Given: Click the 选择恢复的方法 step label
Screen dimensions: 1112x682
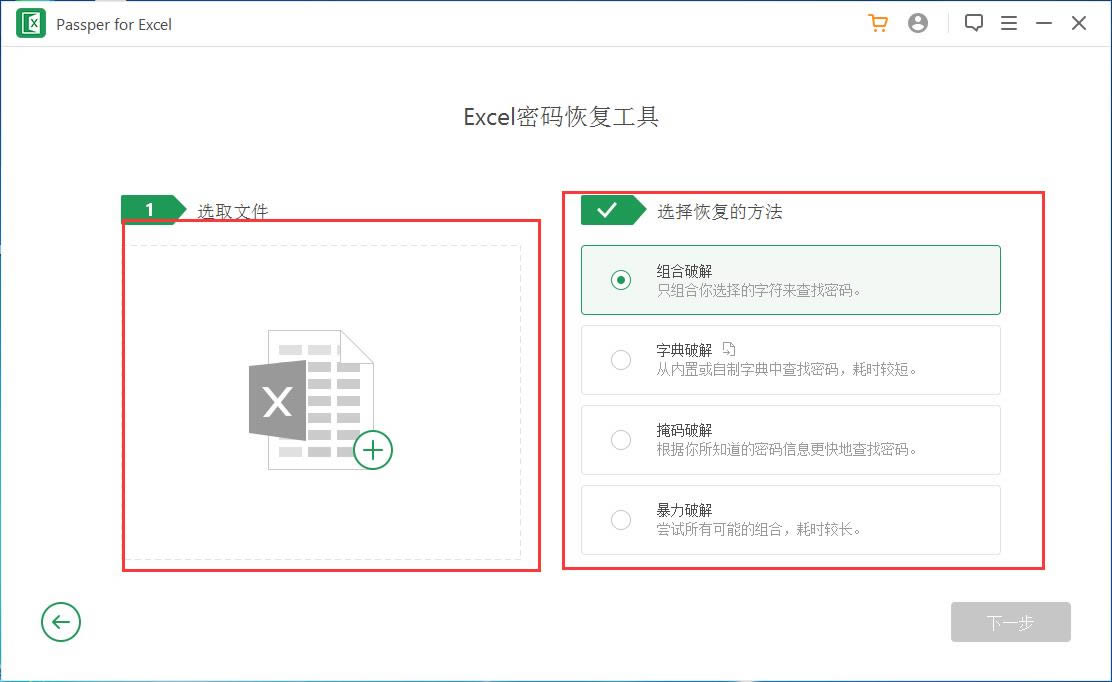Looking at the screenshot, I should [x=720, y=211].
